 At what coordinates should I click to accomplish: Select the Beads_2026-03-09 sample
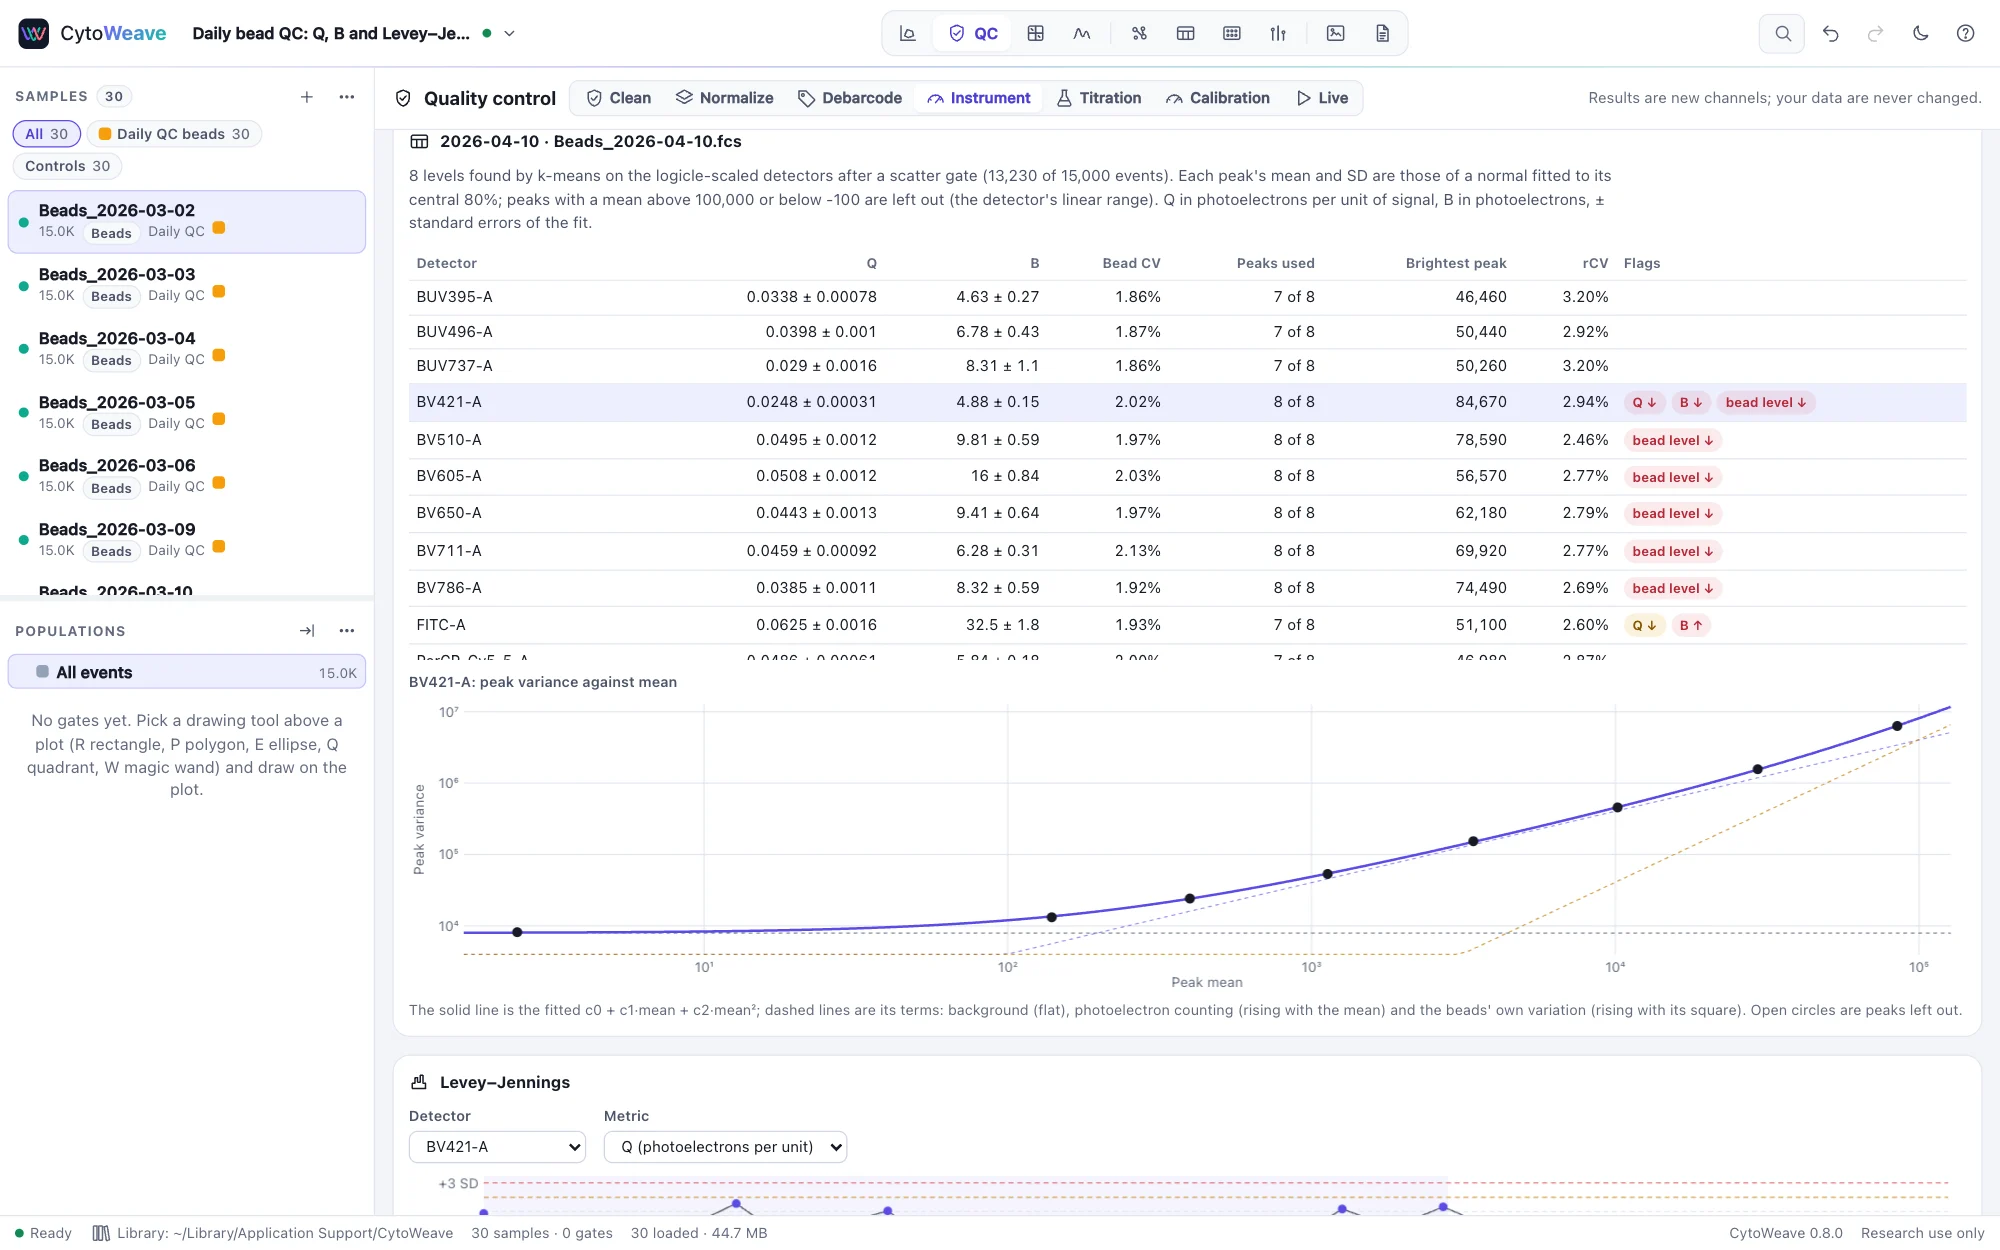pos(187,540)
